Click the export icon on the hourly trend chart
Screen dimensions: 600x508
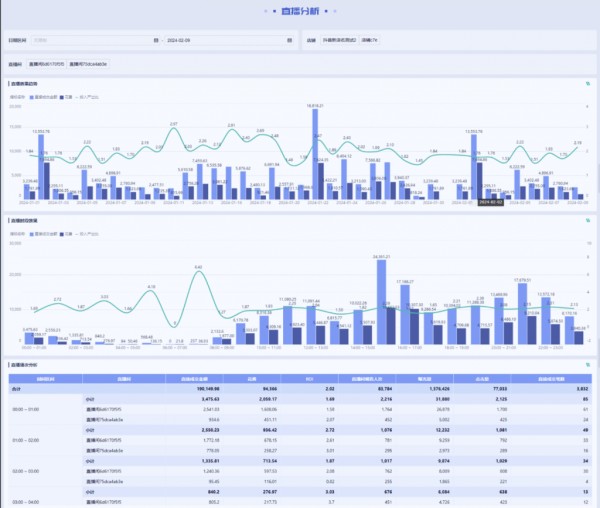tap(588, 219)
